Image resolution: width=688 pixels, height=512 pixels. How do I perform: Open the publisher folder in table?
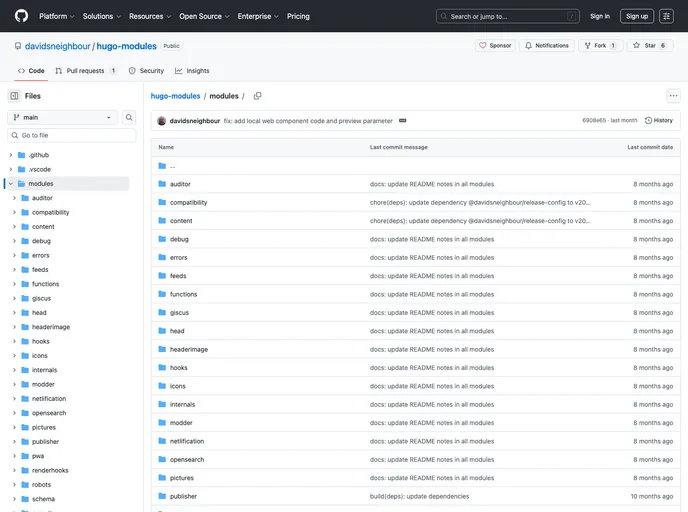183,496
